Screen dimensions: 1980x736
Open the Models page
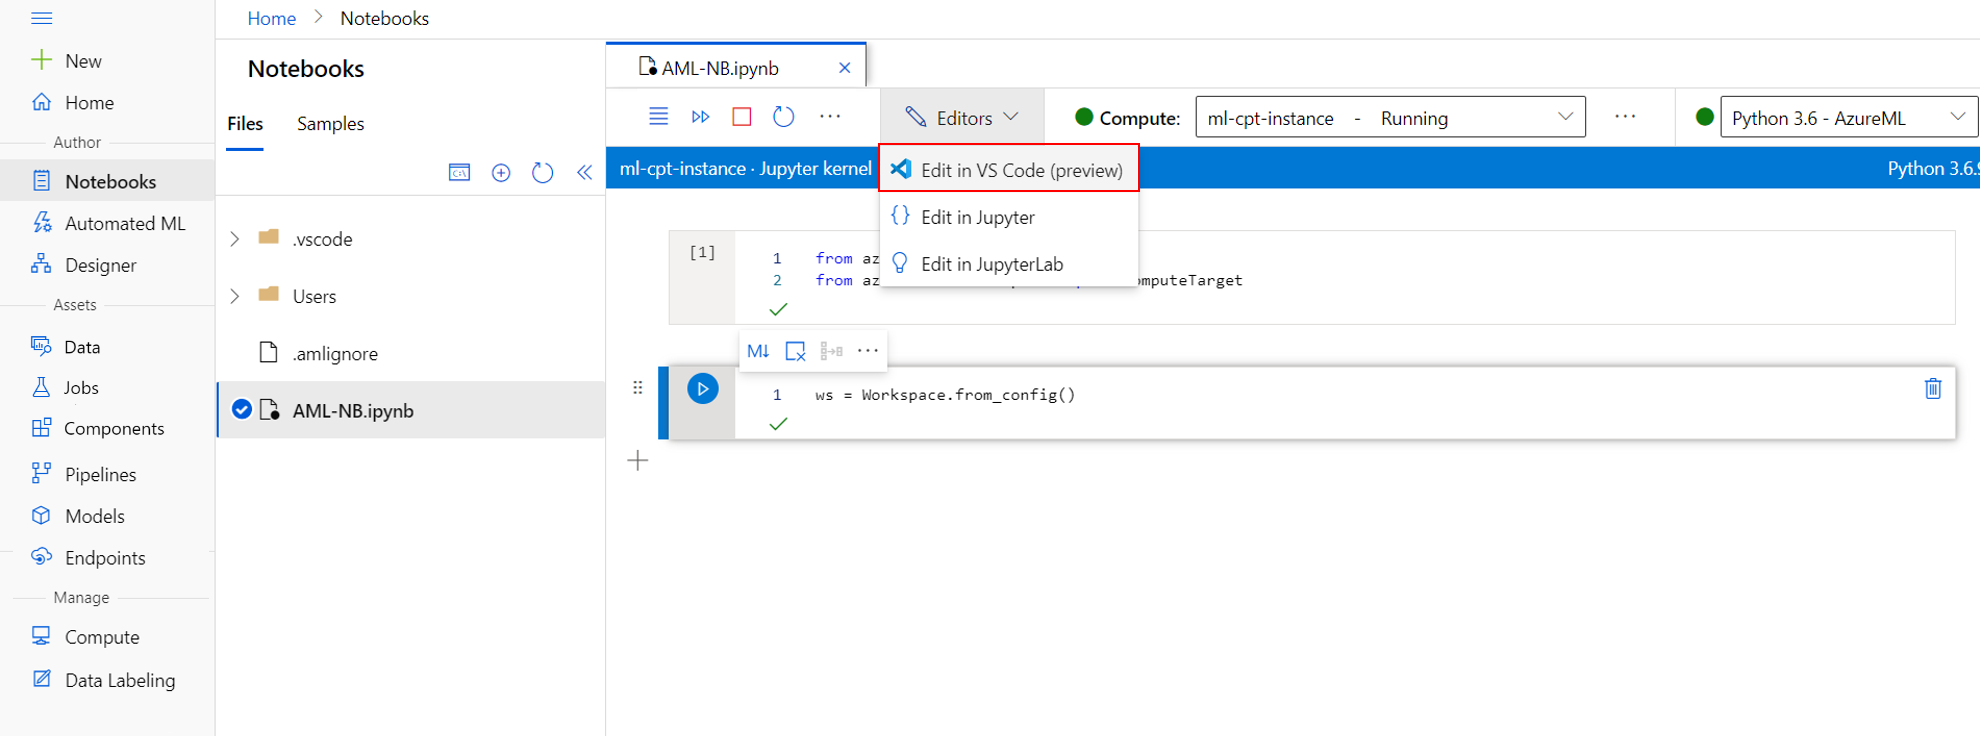78,516
